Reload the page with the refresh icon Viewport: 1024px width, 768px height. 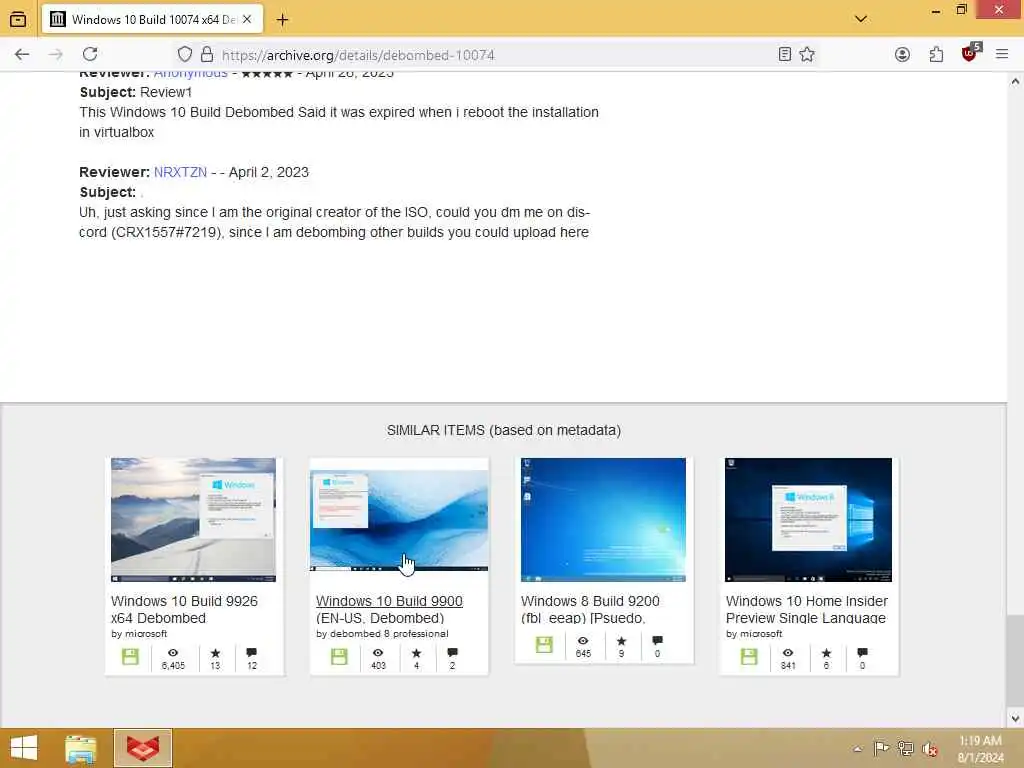90,54
